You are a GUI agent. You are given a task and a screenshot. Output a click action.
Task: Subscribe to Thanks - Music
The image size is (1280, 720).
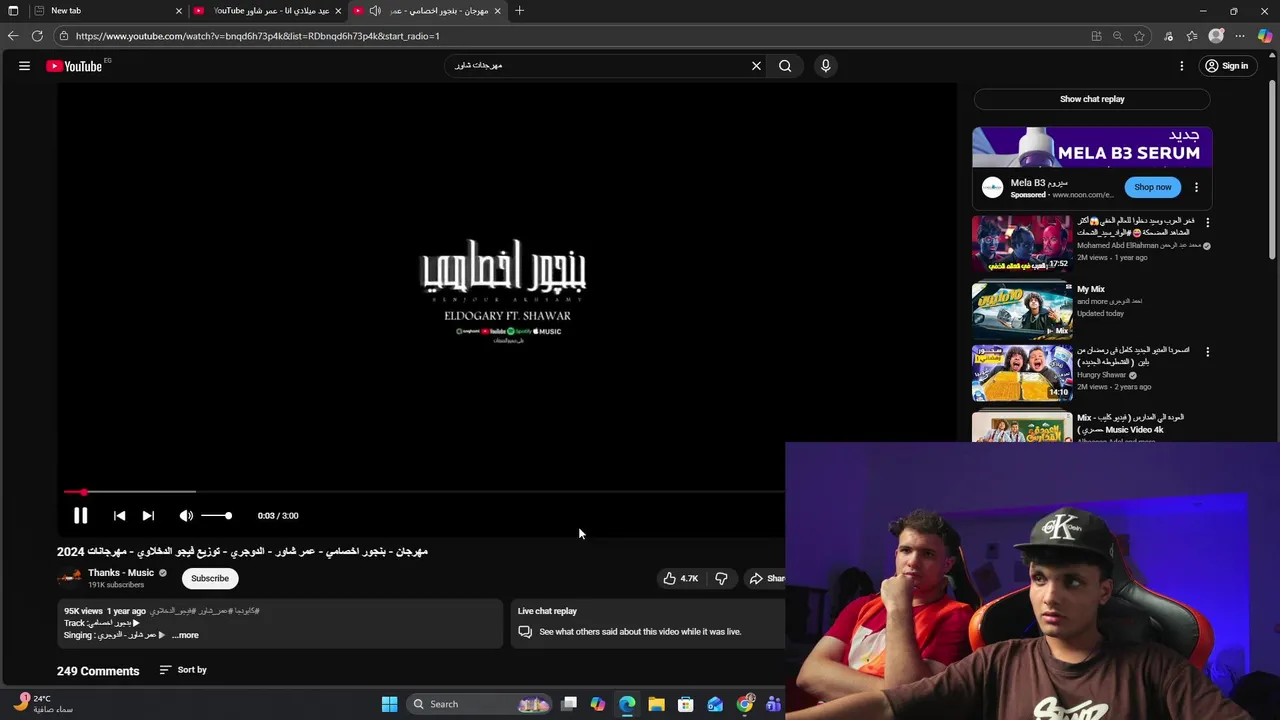point(210,578)
